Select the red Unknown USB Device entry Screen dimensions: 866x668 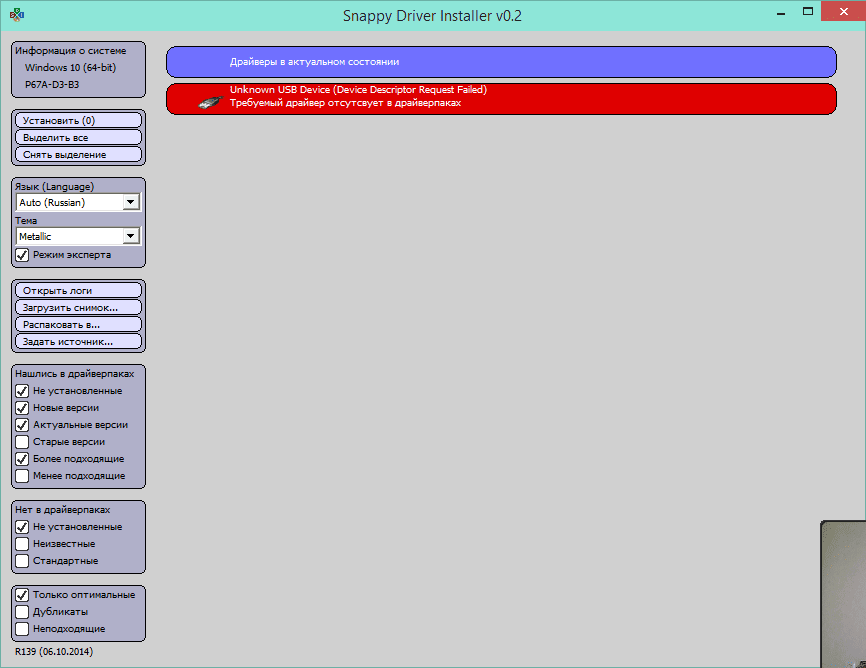[x=501, y=99]
